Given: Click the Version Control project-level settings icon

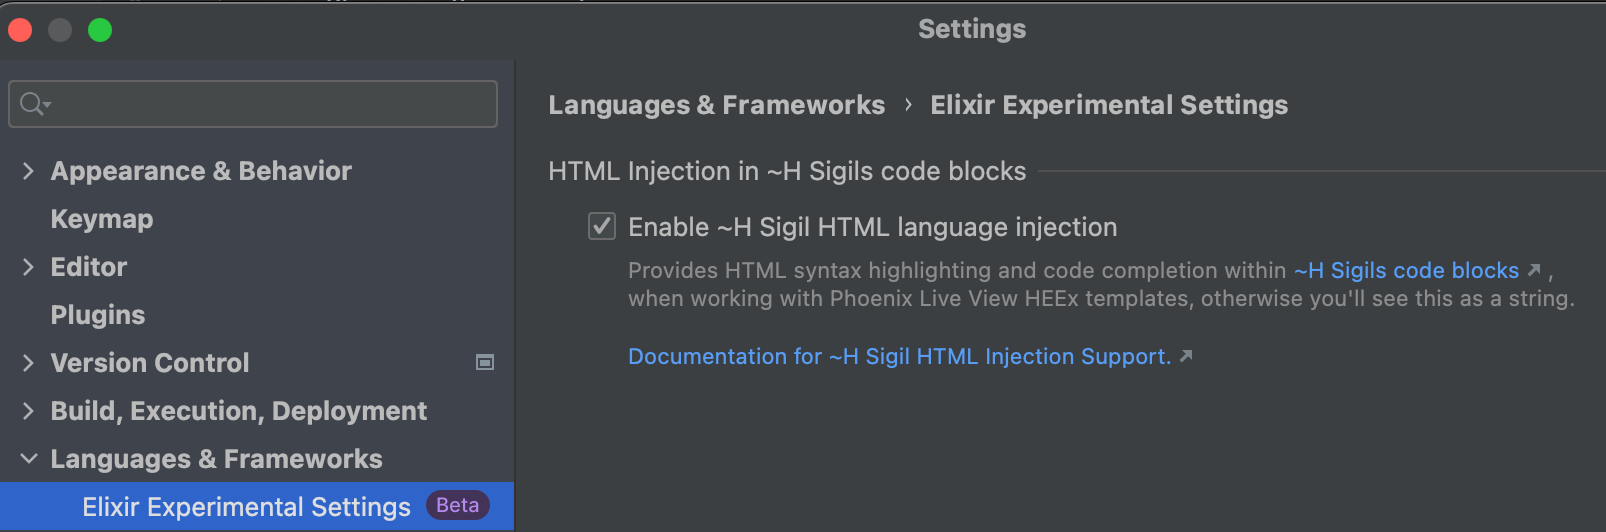Looking at the screenshot, I should click(485, 363).
